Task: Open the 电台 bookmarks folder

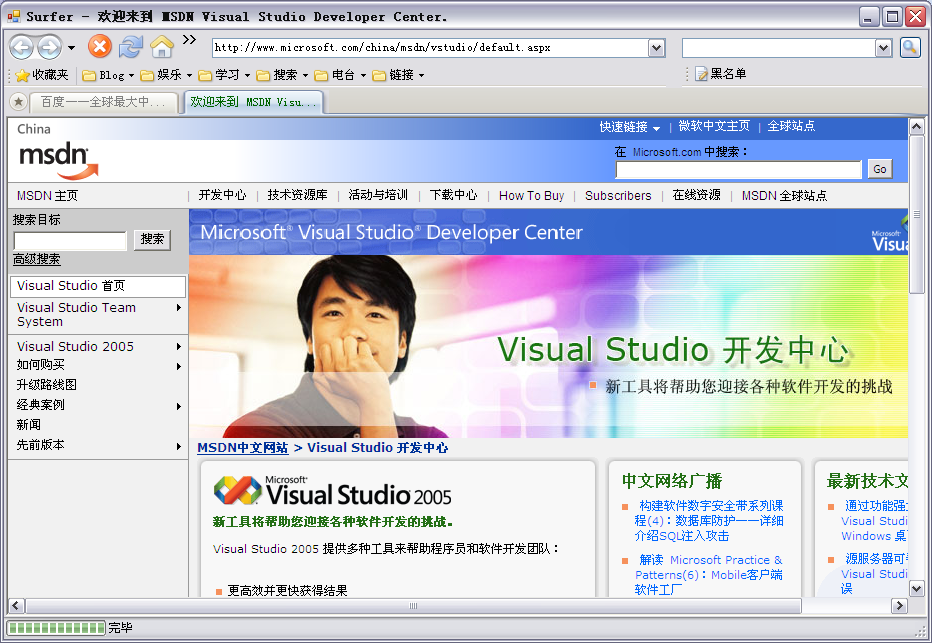Action: pos(340,75)
